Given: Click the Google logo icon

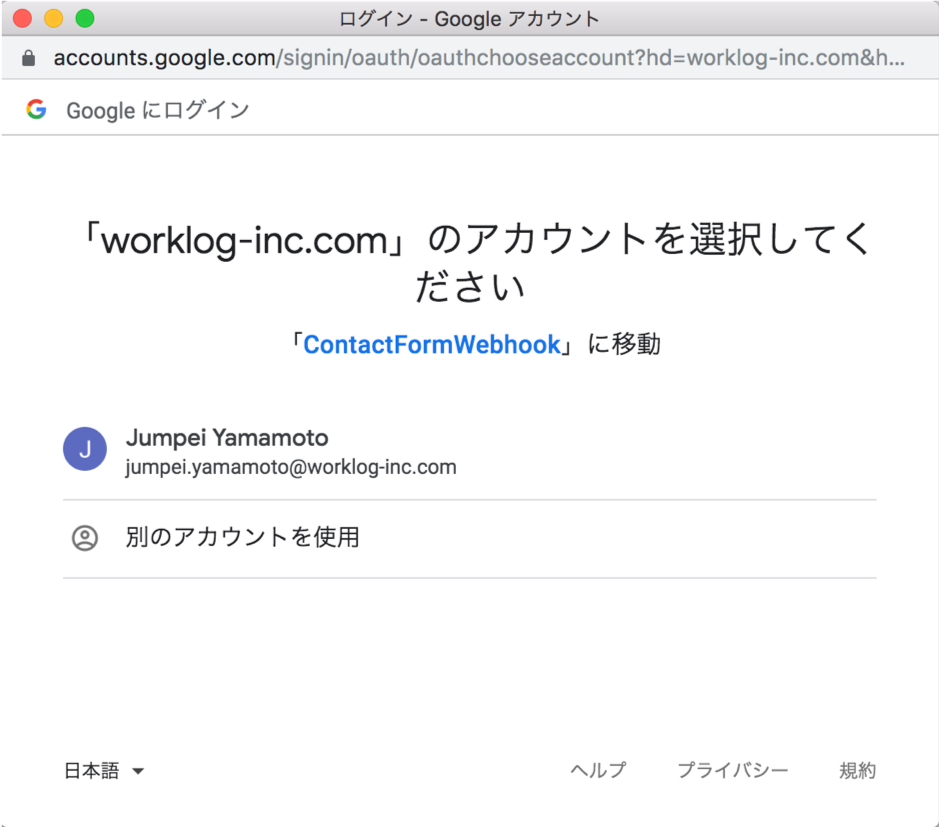Looking at the screenshot, I should point(37,110).
